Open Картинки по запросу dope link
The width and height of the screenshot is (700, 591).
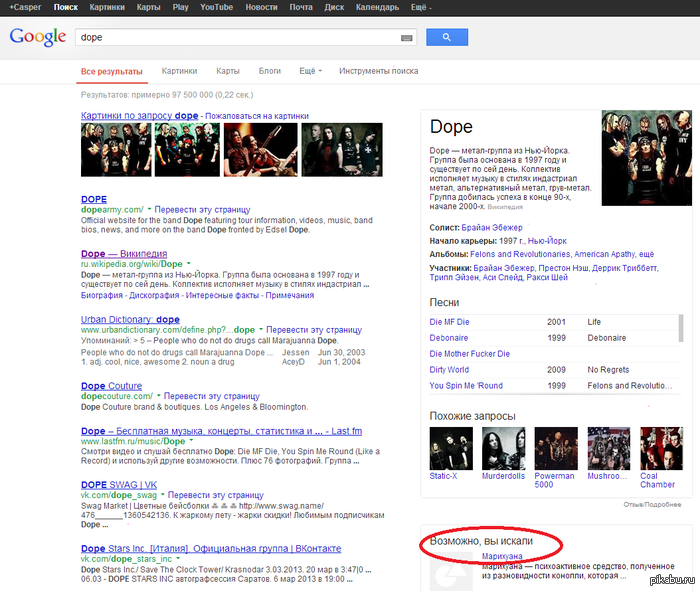[139, 116]
